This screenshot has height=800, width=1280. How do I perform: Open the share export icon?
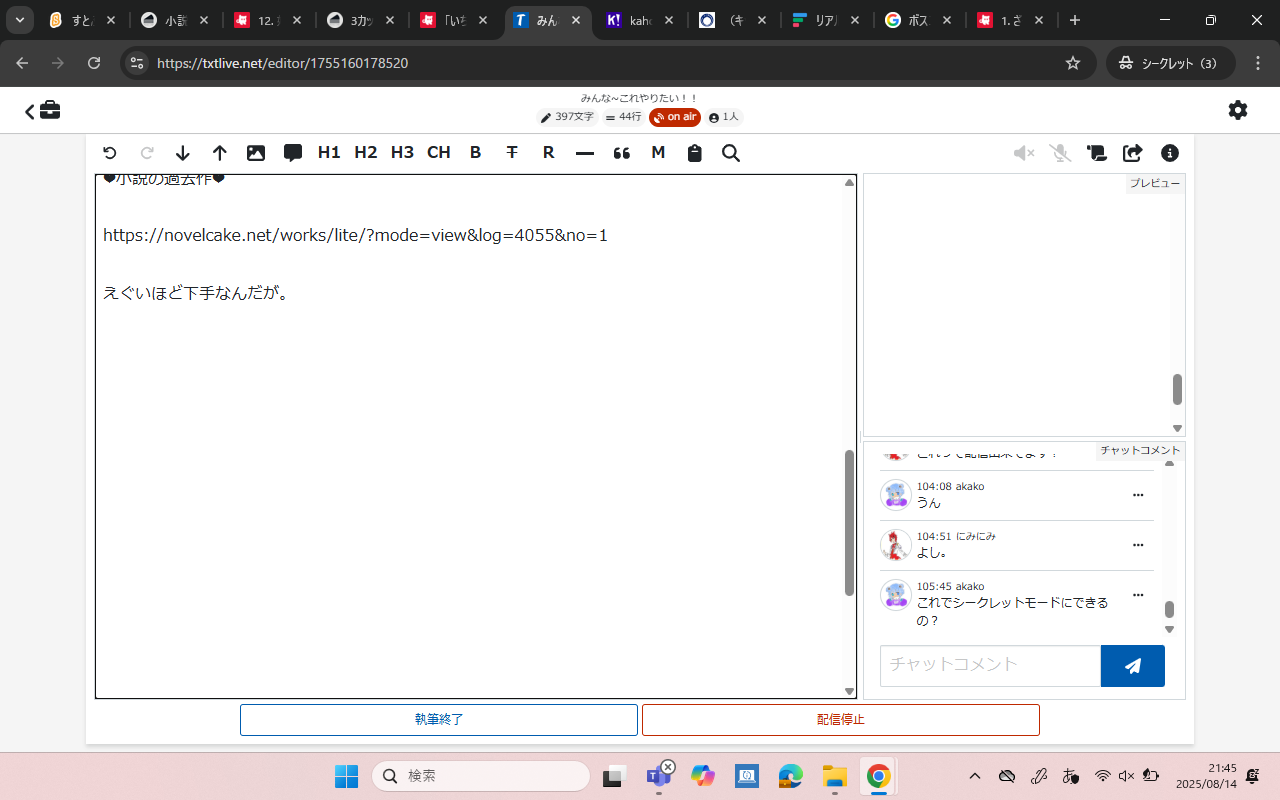pos(1133,153)
